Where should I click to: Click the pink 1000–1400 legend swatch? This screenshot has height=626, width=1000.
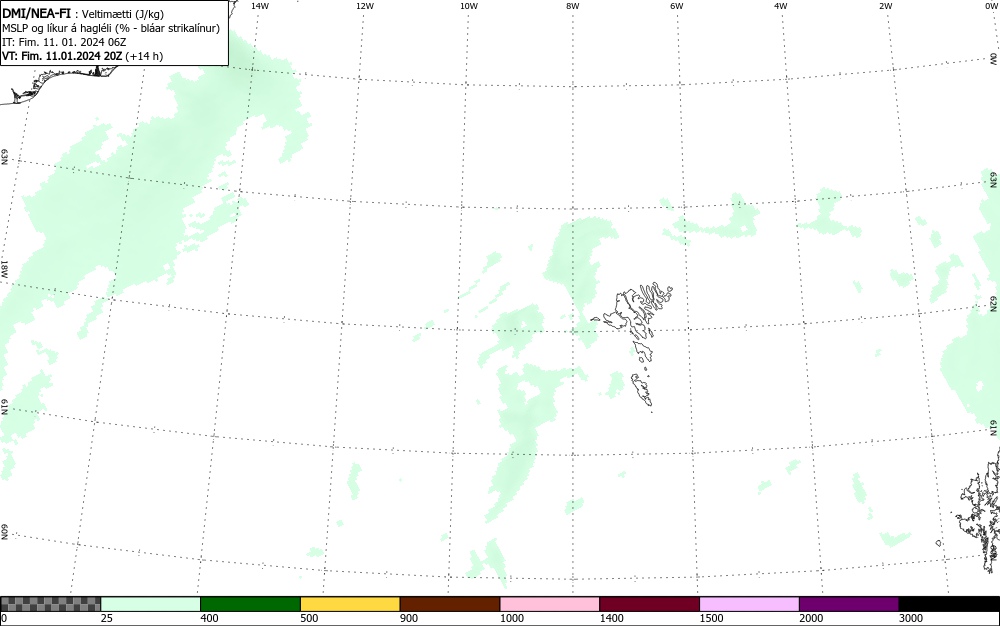[x=550, y=604]
